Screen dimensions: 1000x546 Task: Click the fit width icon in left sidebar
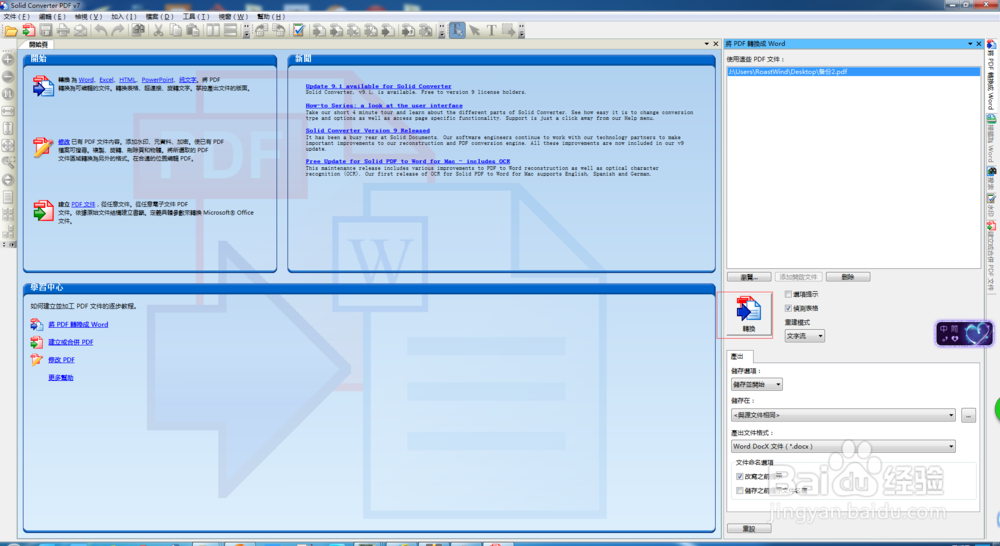(8, 111)
